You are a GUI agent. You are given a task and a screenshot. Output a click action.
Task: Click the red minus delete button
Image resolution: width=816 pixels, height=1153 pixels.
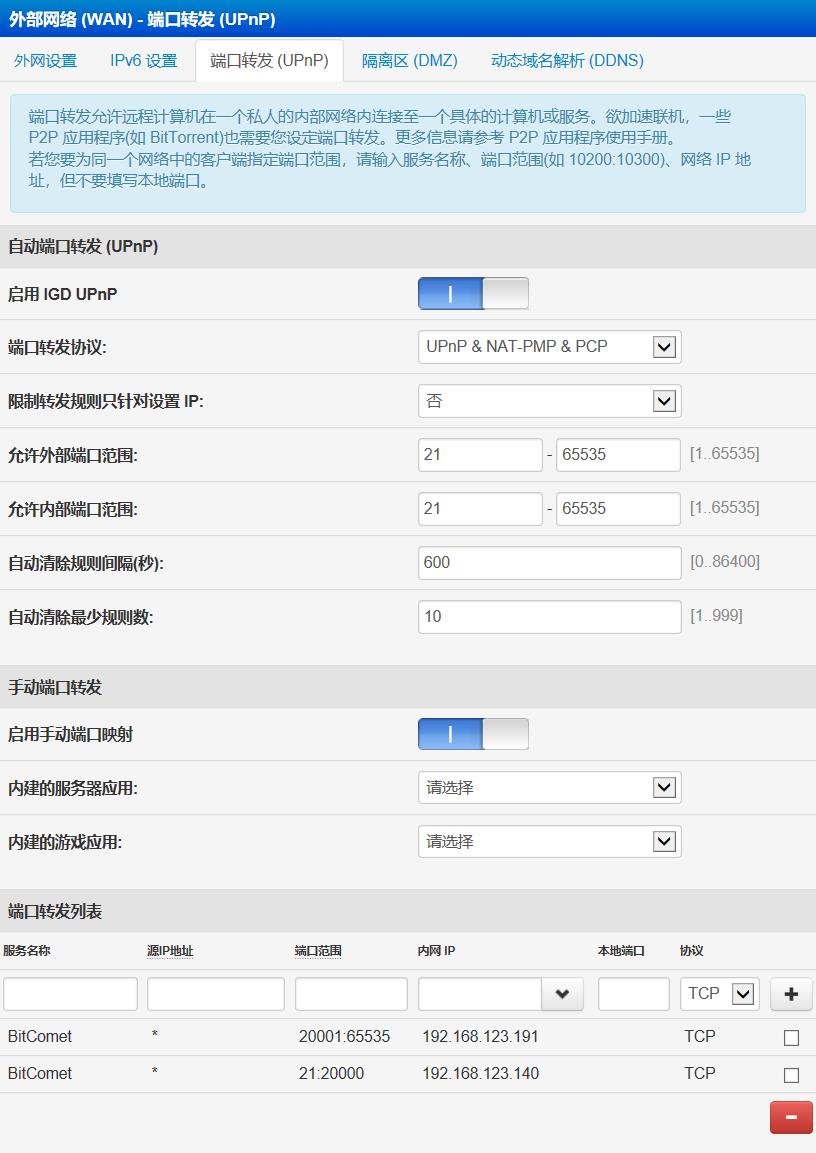(791, 1117)
